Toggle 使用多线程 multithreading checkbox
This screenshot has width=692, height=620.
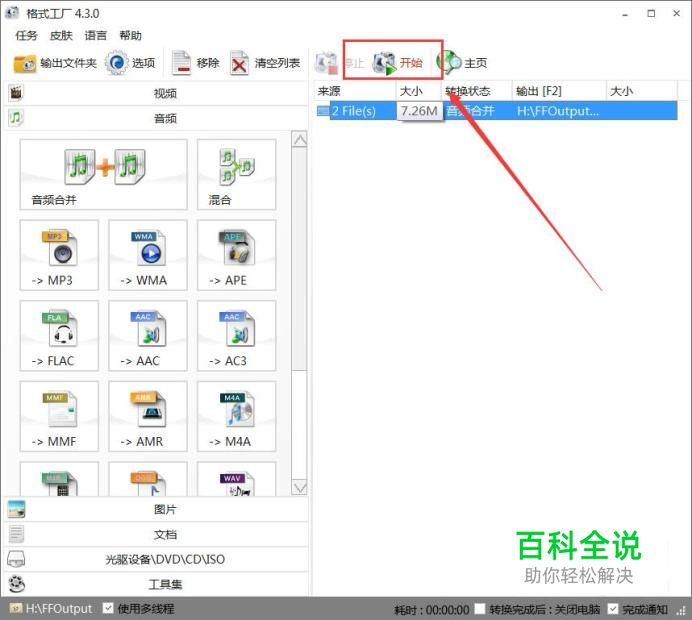click(x=108, y=608)
